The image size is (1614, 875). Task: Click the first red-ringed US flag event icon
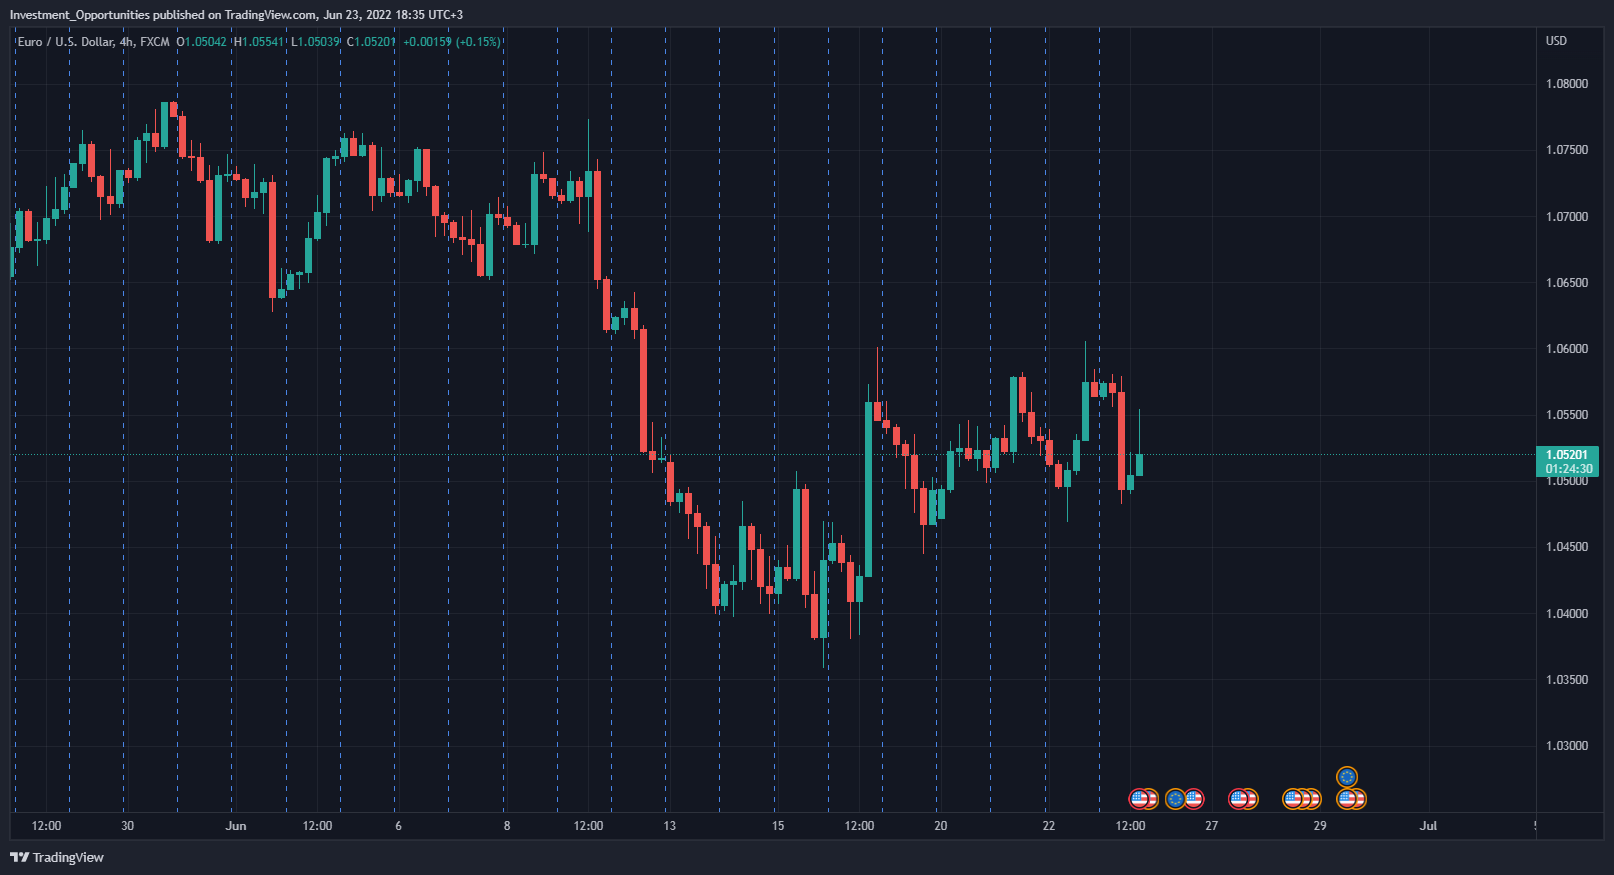click(x=1139, y=799)
